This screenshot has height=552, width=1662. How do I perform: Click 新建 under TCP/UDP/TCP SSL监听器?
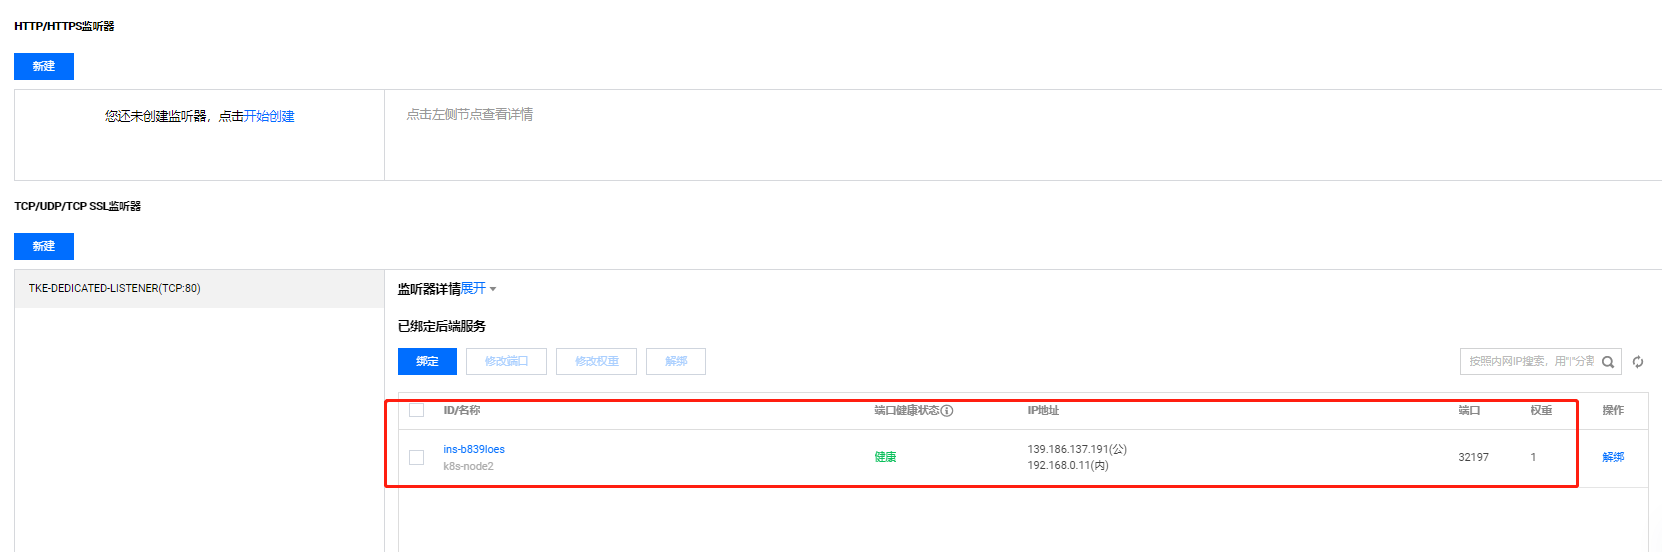tap(44, 246)
